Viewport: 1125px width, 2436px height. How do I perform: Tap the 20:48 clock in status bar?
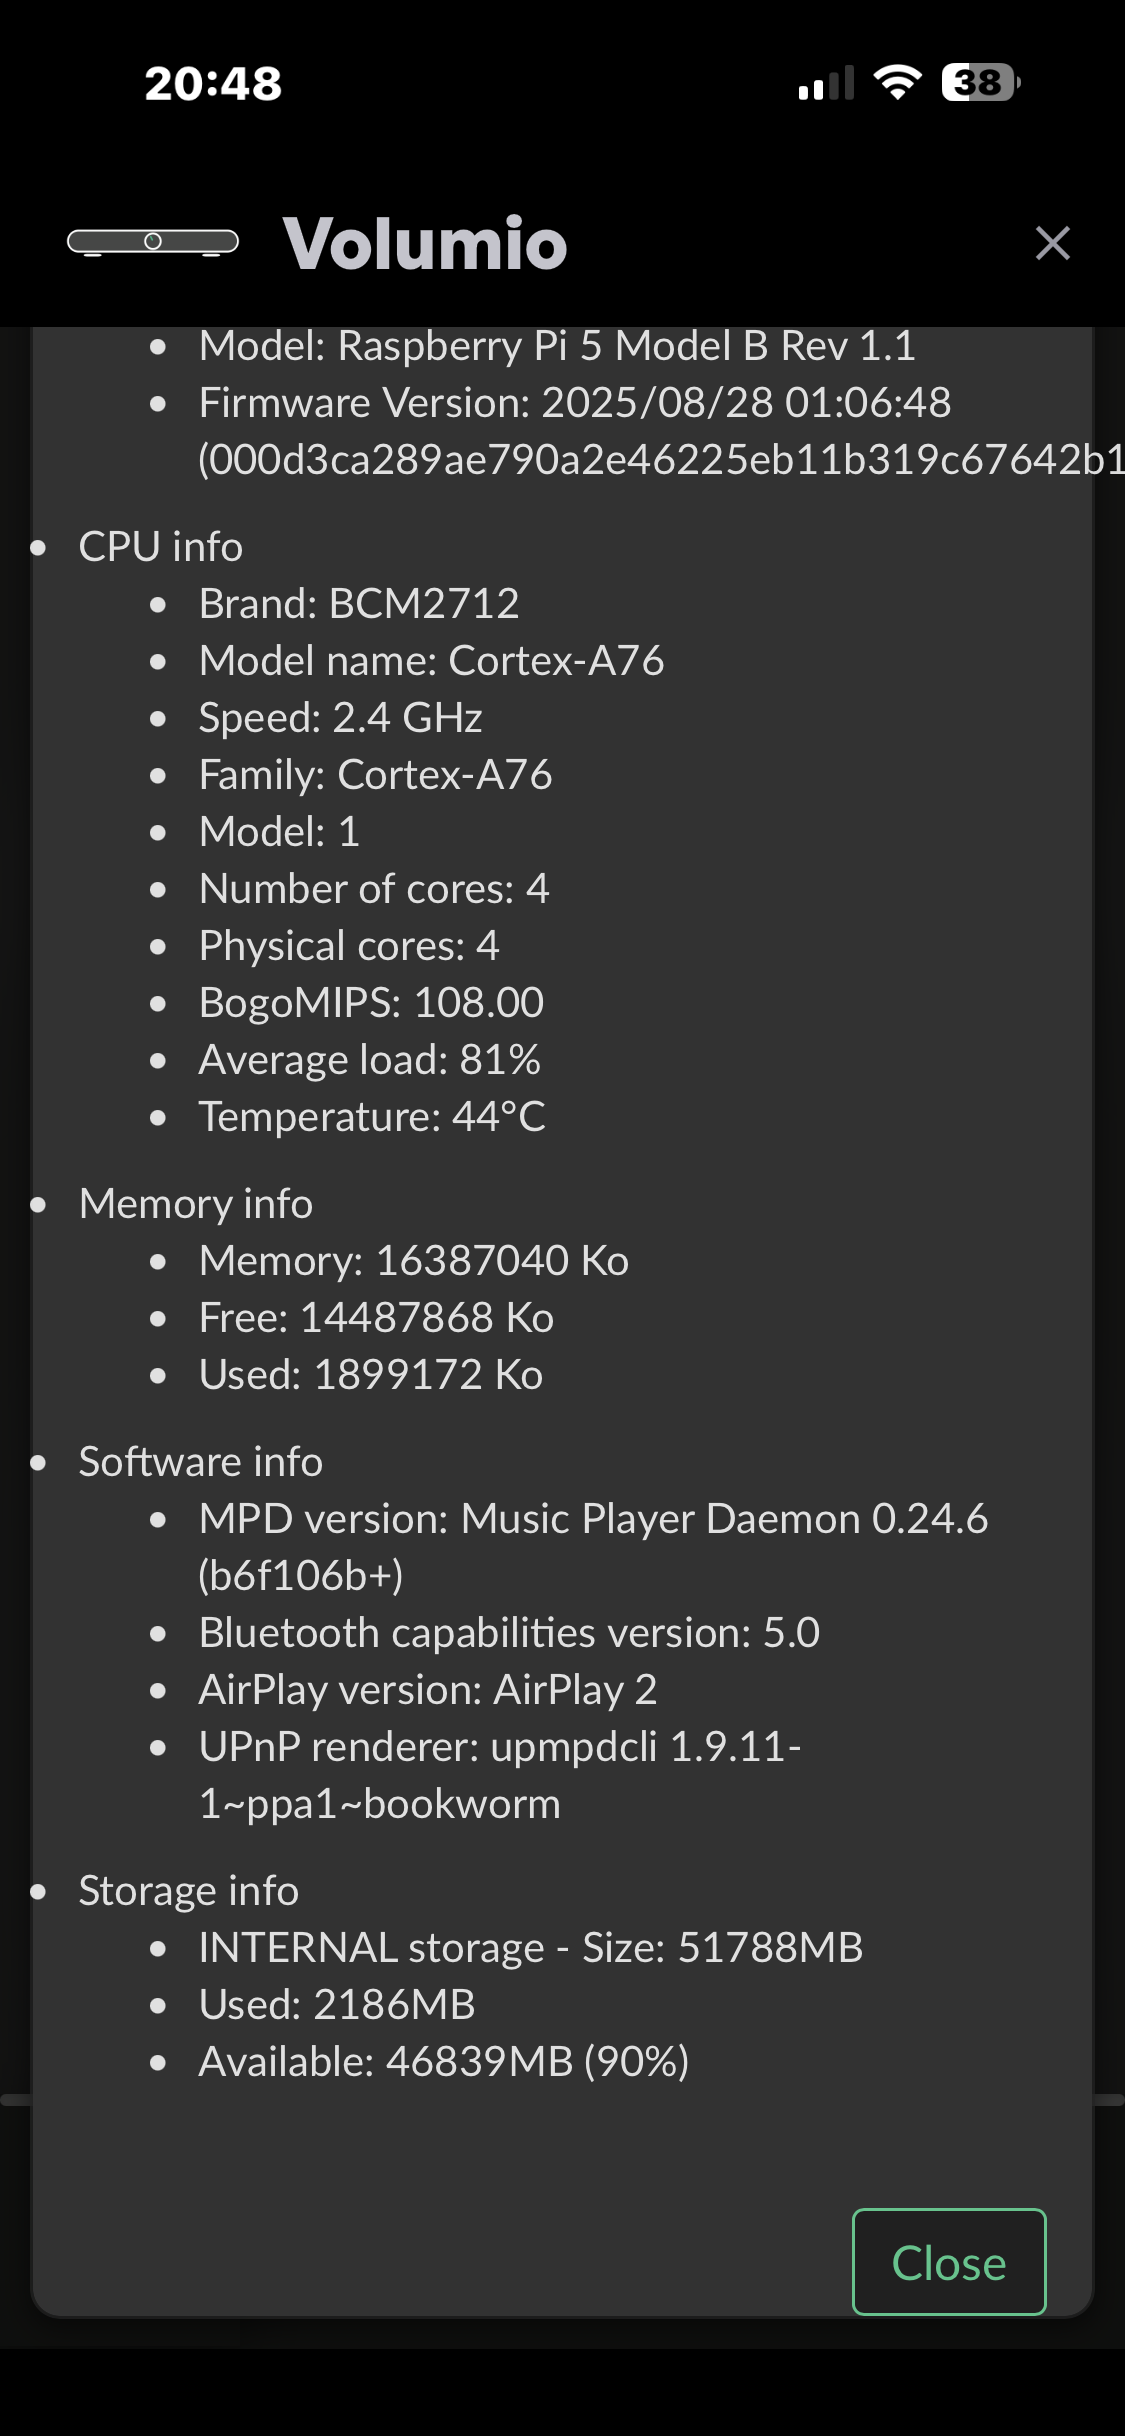pos(213,84)
